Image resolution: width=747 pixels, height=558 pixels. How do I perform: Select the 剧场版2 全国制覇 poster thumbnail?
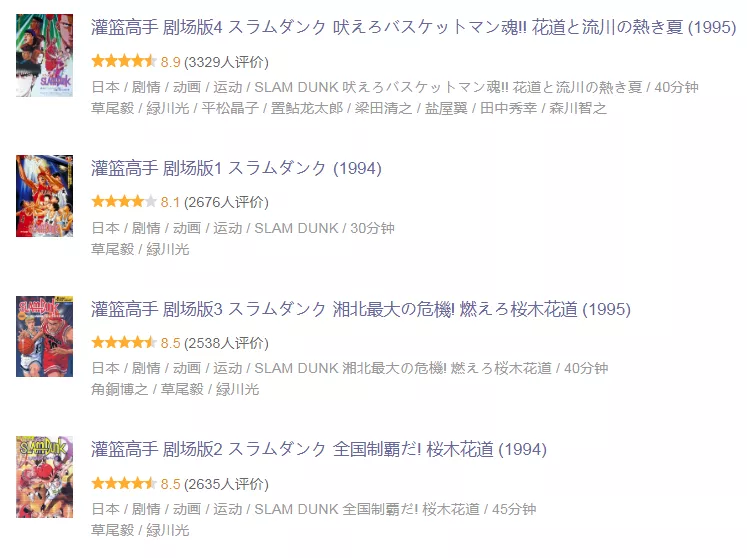coord(44,476)
